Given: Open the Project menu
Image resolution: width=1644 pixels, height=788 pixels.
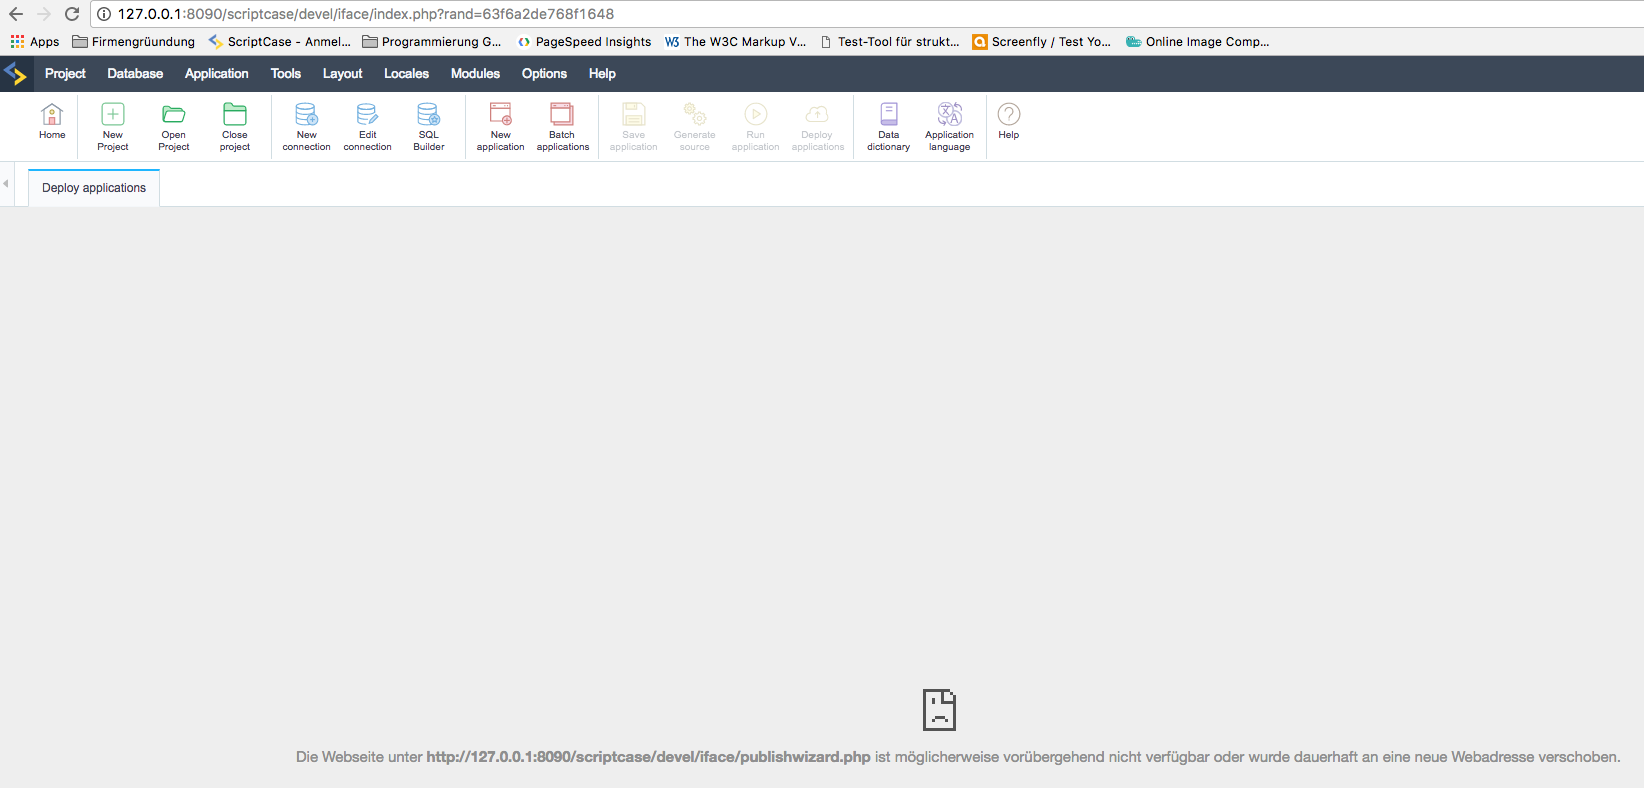Looking at the screenshot, I should [65, 73].
